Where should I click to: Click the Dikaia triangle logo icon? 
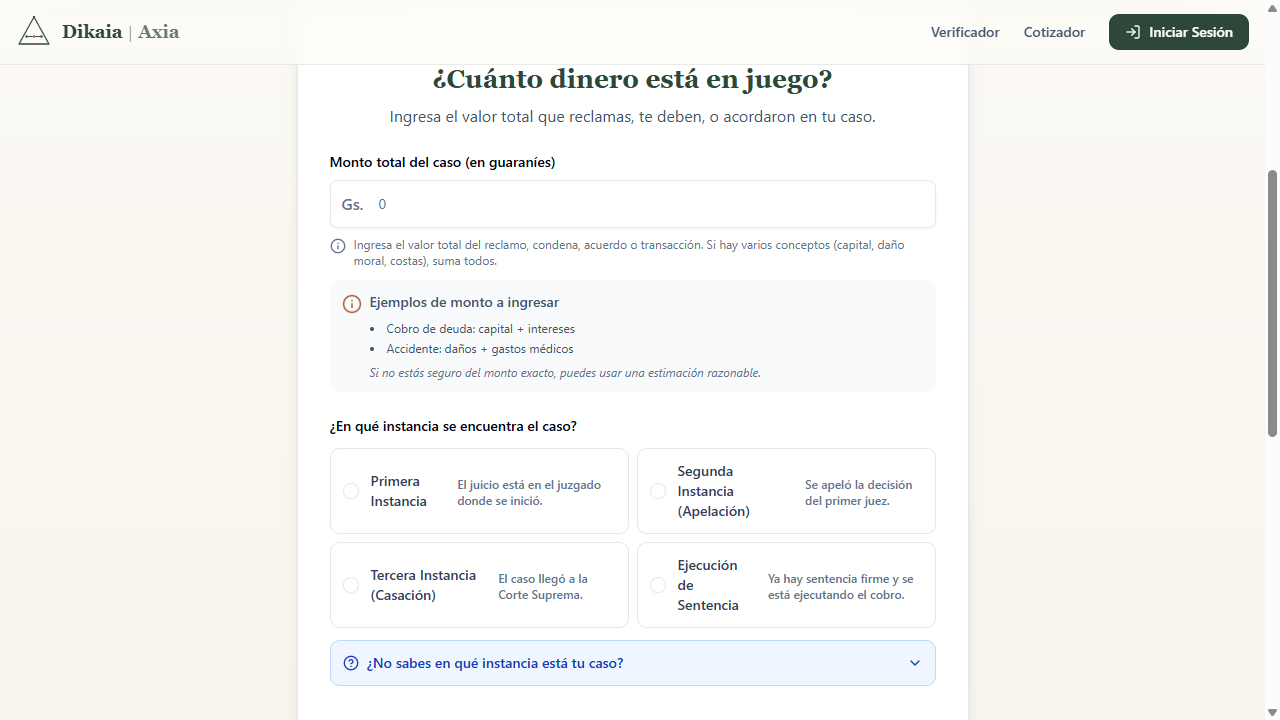(x=34, y=31)
